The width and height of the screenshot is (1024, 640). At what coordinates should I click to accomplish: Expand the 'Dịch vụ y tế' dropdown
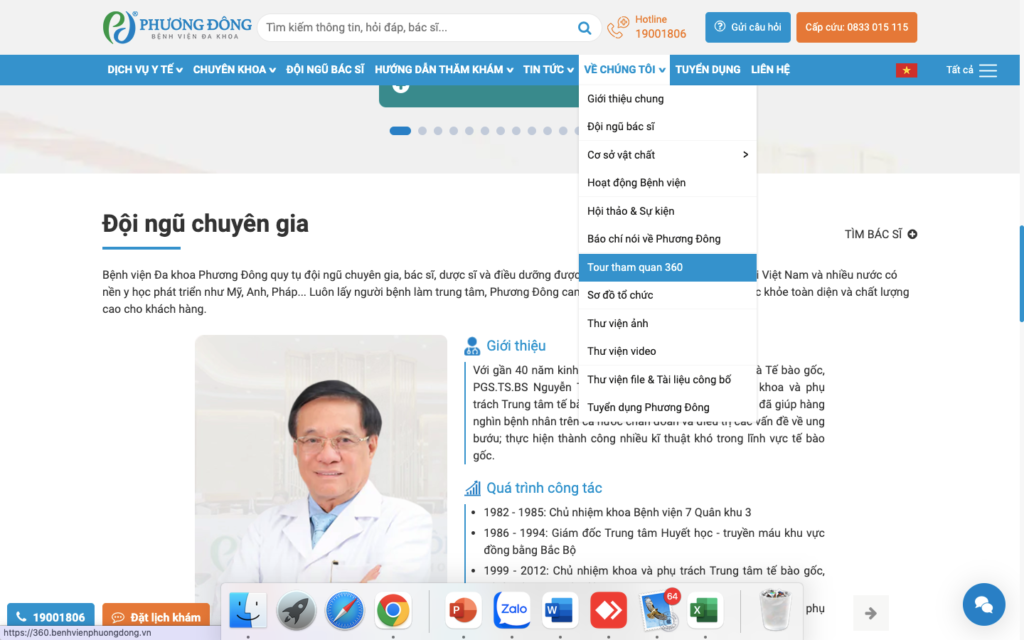[146, 70]
